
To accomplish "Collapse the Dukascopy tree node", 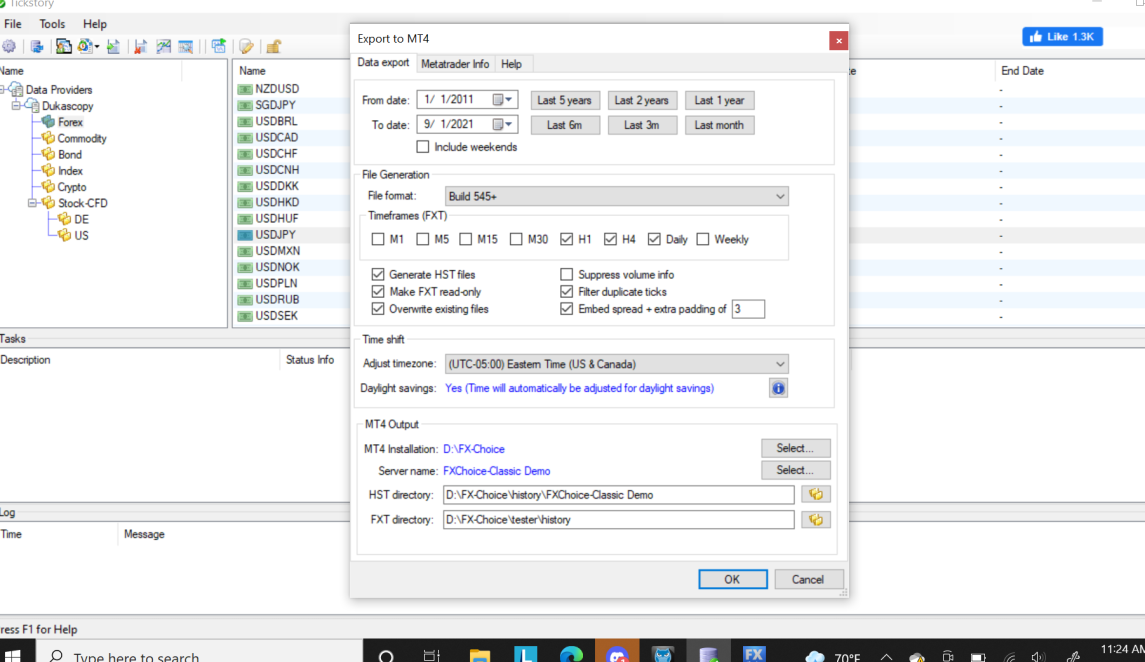I will [16, 106].
